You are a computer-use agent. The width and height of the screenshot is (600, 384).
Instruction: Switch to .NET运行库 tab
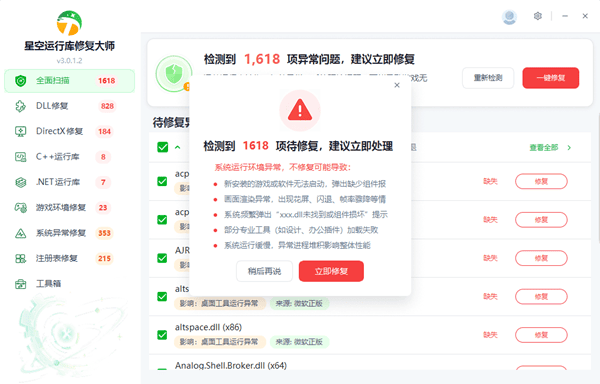click(x=69, y=182)
